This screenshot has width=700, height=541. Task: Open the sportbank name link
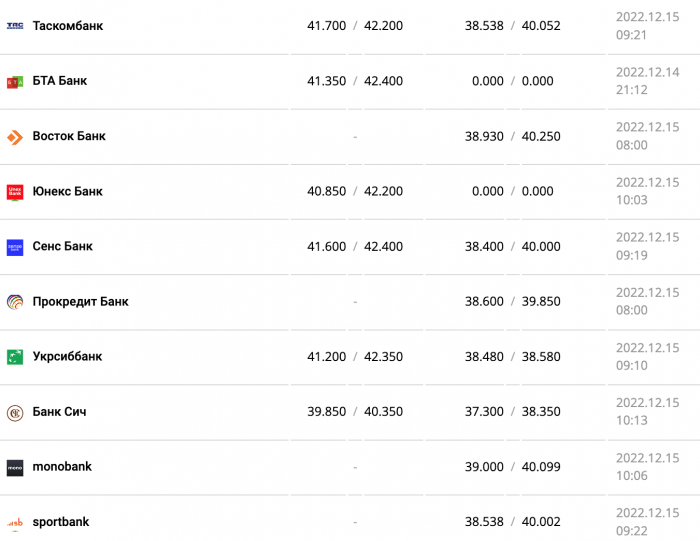[61, 521]
